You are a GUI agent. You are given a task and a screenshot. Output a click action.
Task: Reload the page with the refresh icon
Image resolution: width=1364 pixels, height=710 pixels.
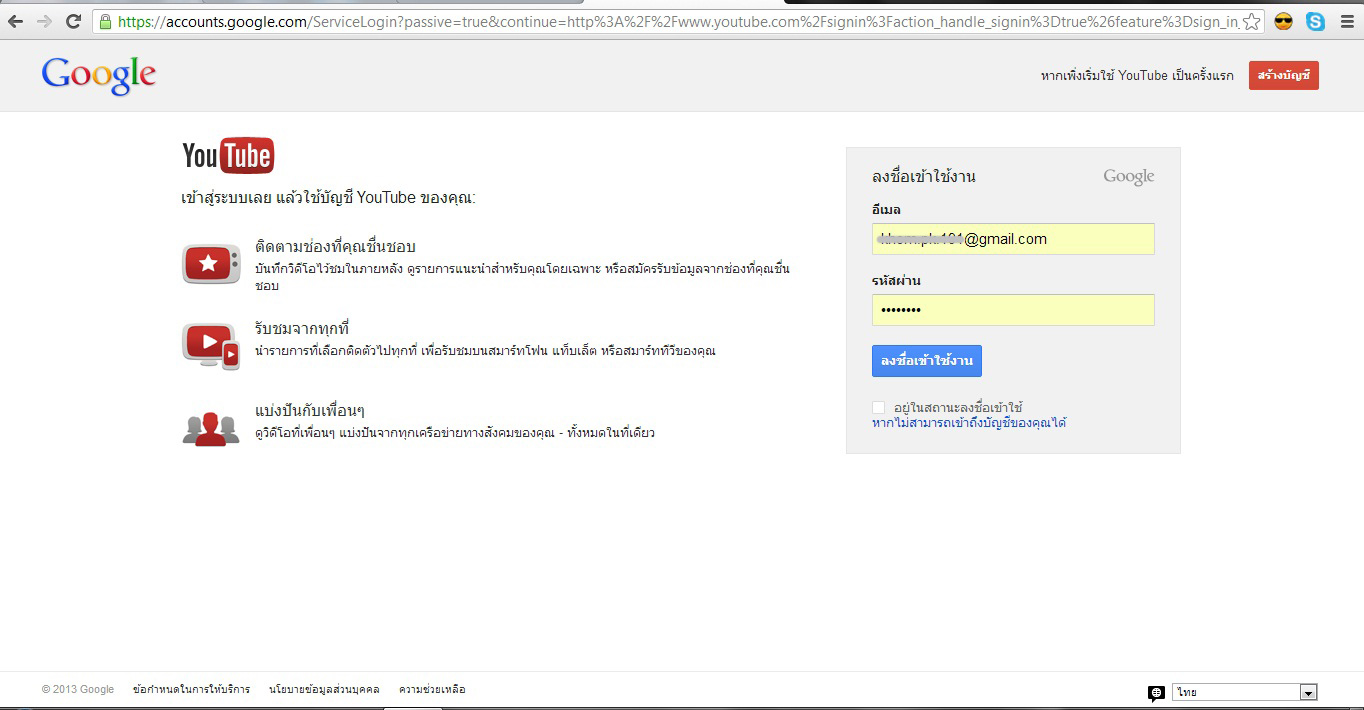[x=73, y=21]
